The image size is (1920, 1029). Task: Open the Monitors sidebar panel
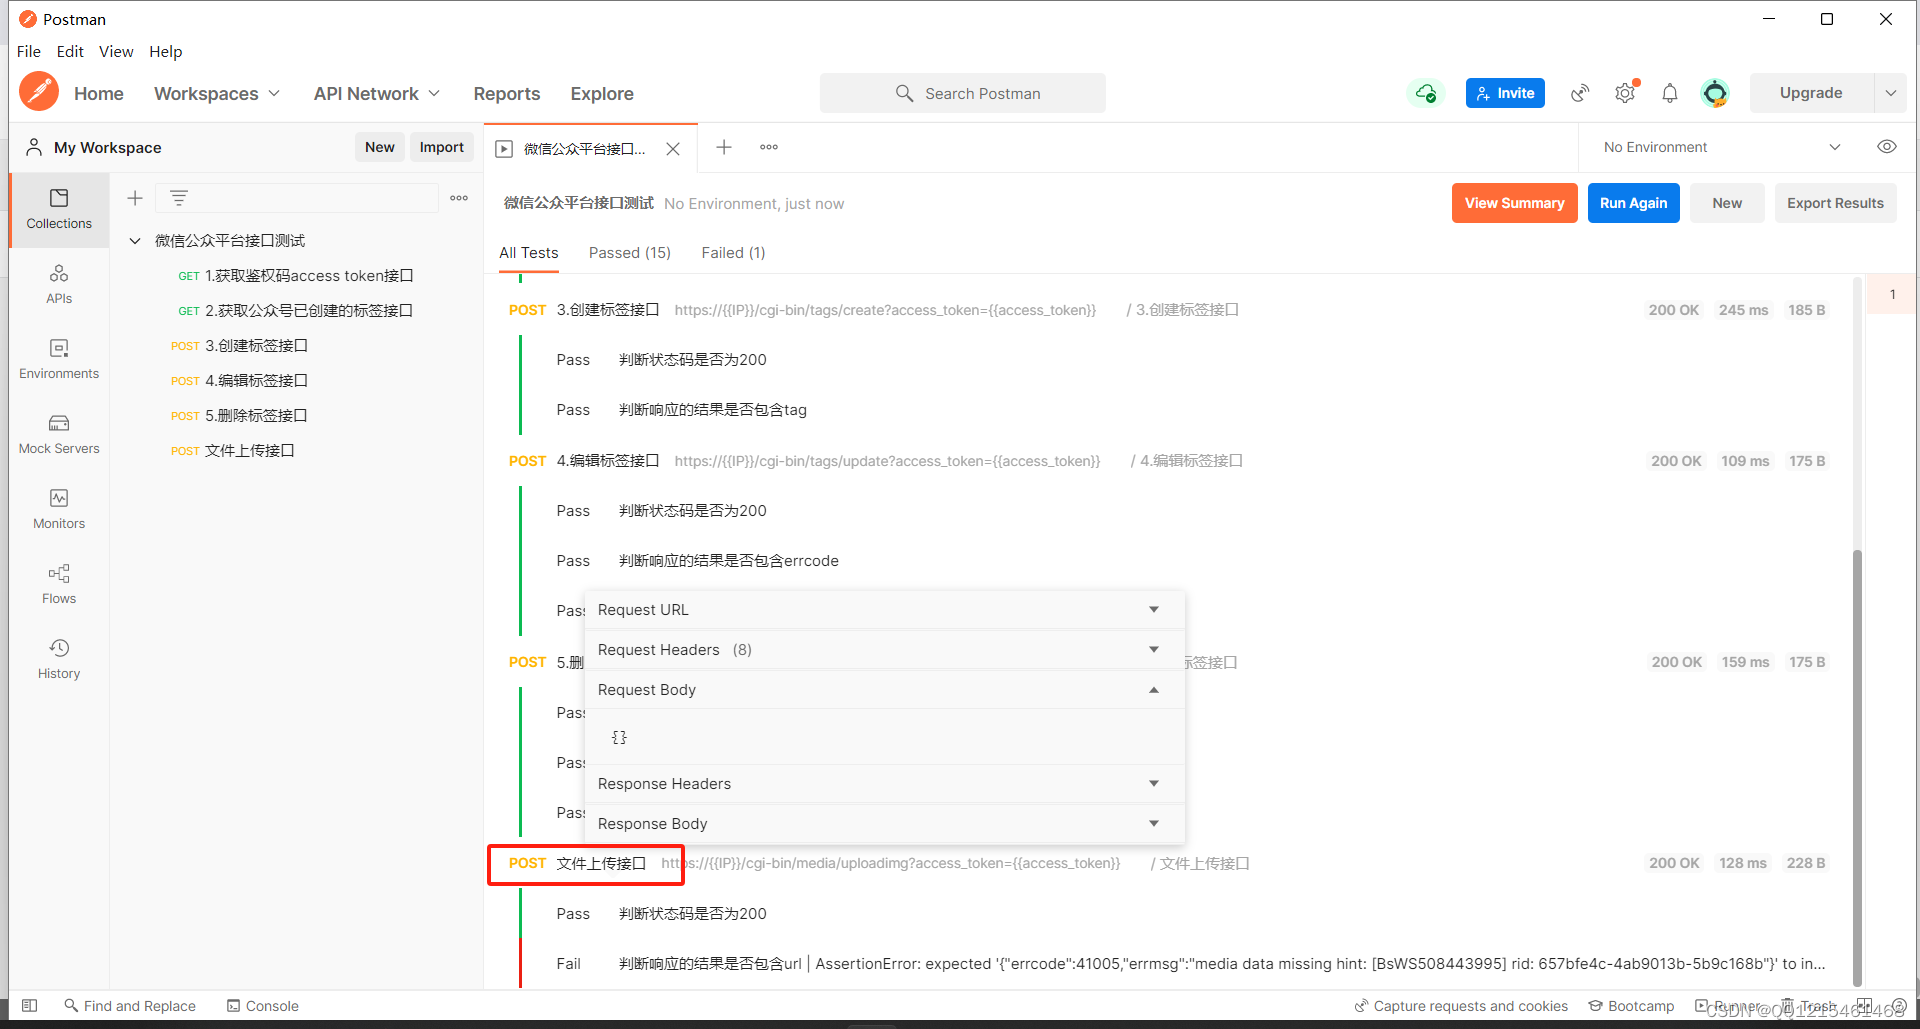coord(59,510)
